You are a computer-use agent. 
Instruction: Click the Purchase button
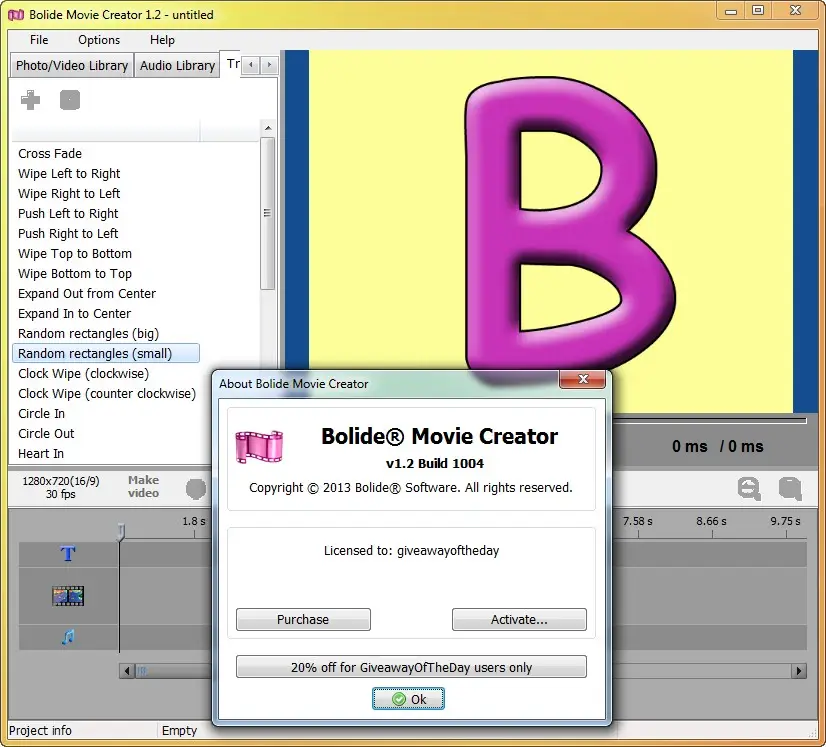pos(303,620)
